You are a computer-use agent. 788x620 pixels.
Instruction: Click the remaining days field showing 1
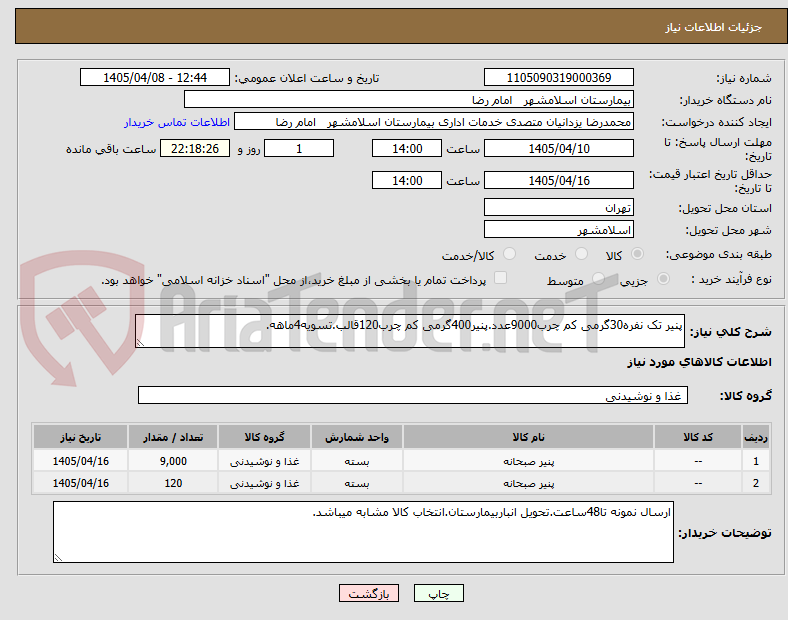point(299,149)
